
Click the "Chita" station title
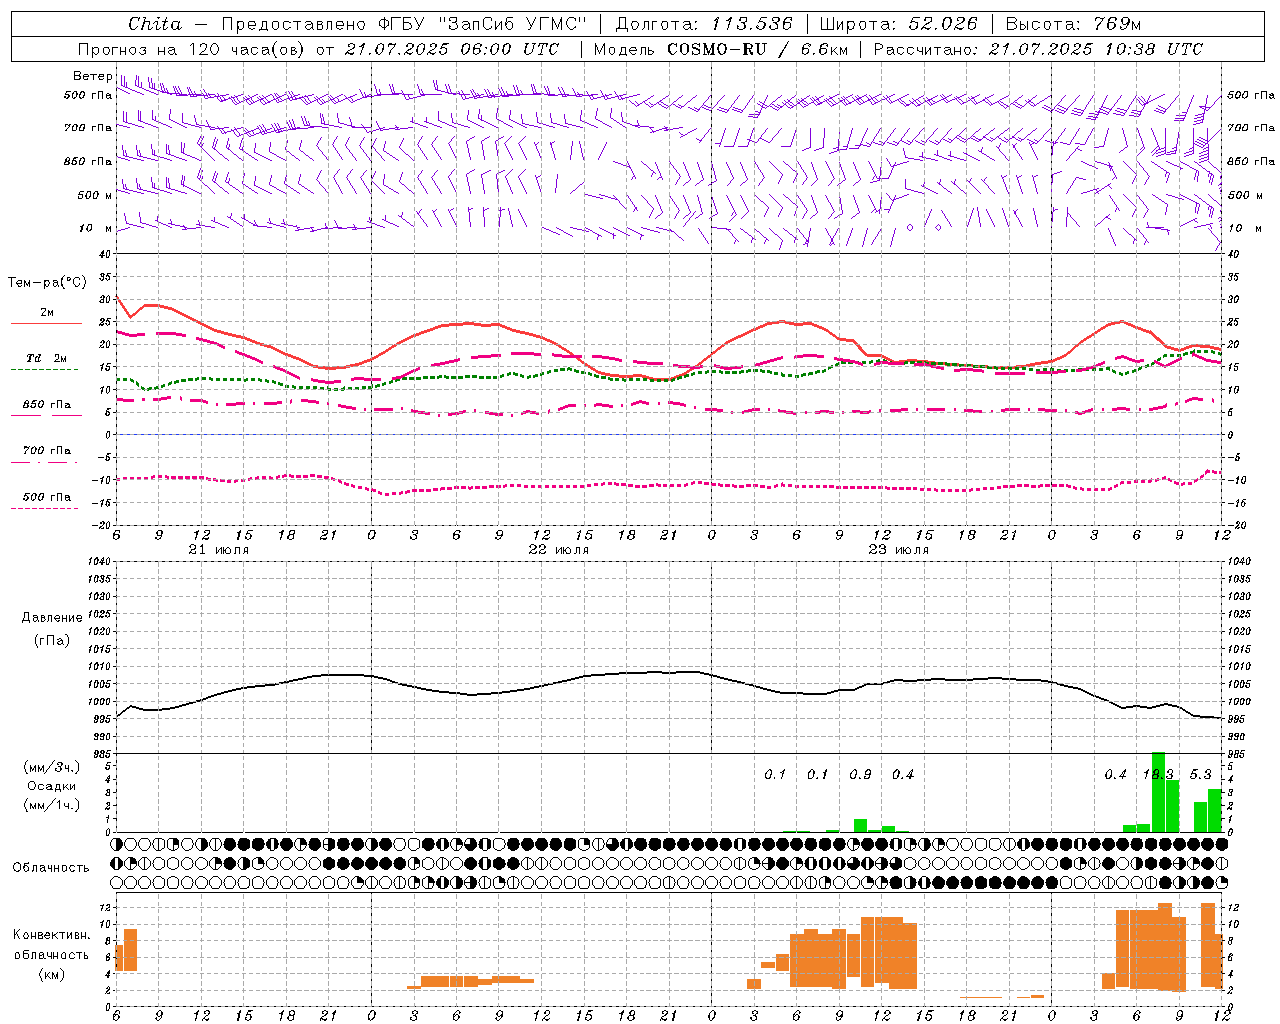click(x=155, y=24)
